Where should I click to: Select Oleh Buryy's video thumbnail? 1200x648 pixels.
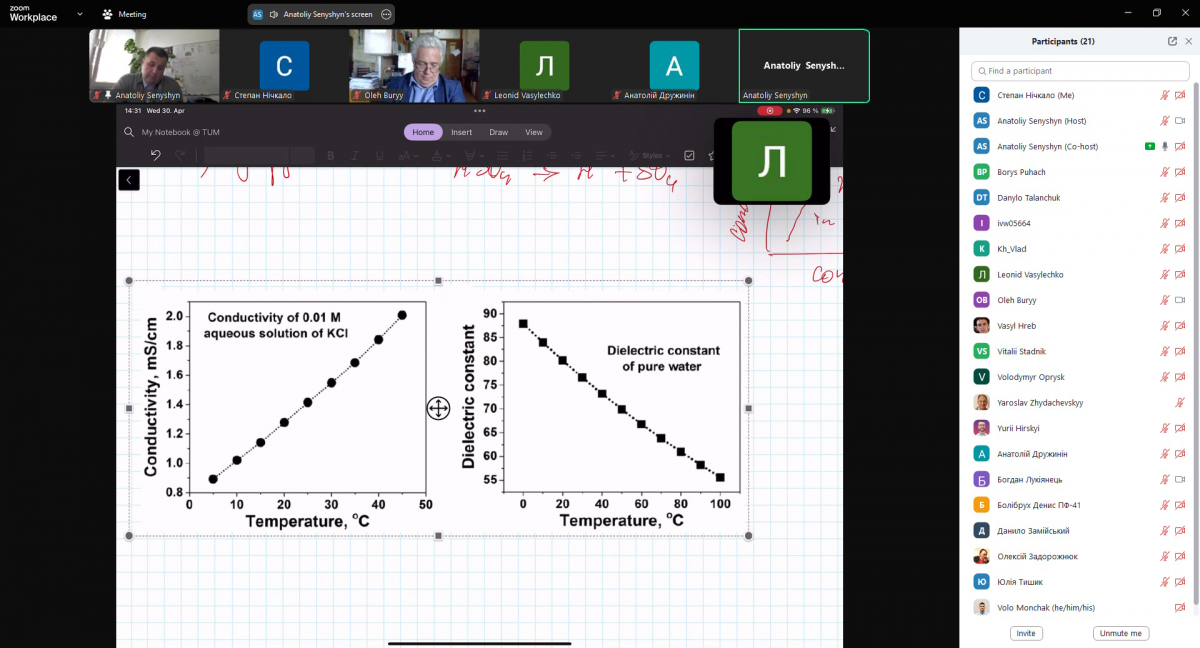click(414, 65)
